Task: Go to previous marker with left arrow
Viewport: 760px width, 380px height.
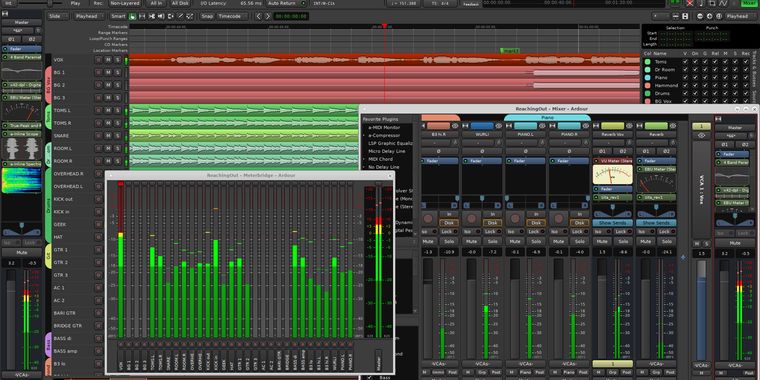Action: click(x=259, y=16)
